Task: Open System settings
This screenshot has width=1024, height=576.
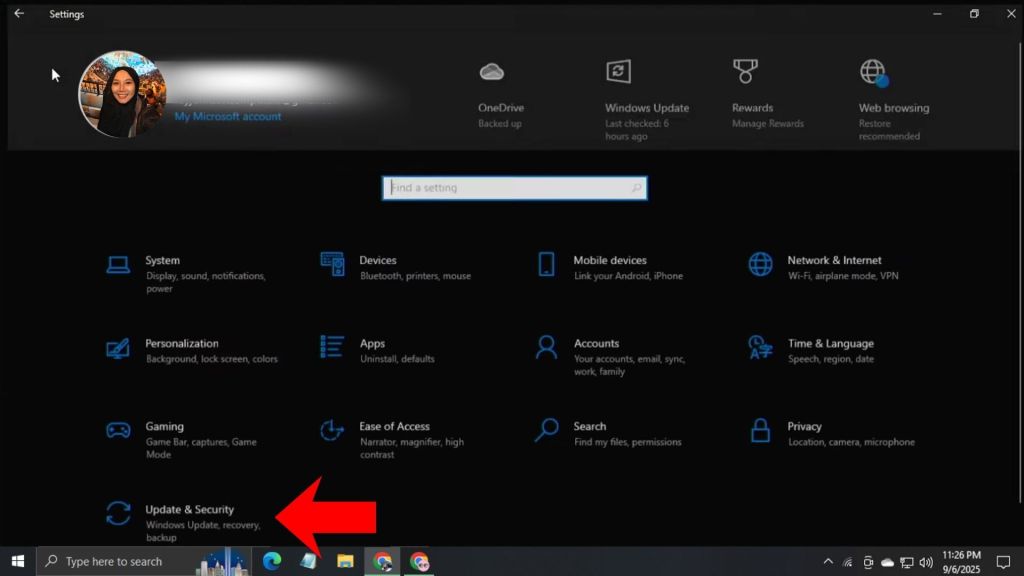Action: [x=162, y=260]
